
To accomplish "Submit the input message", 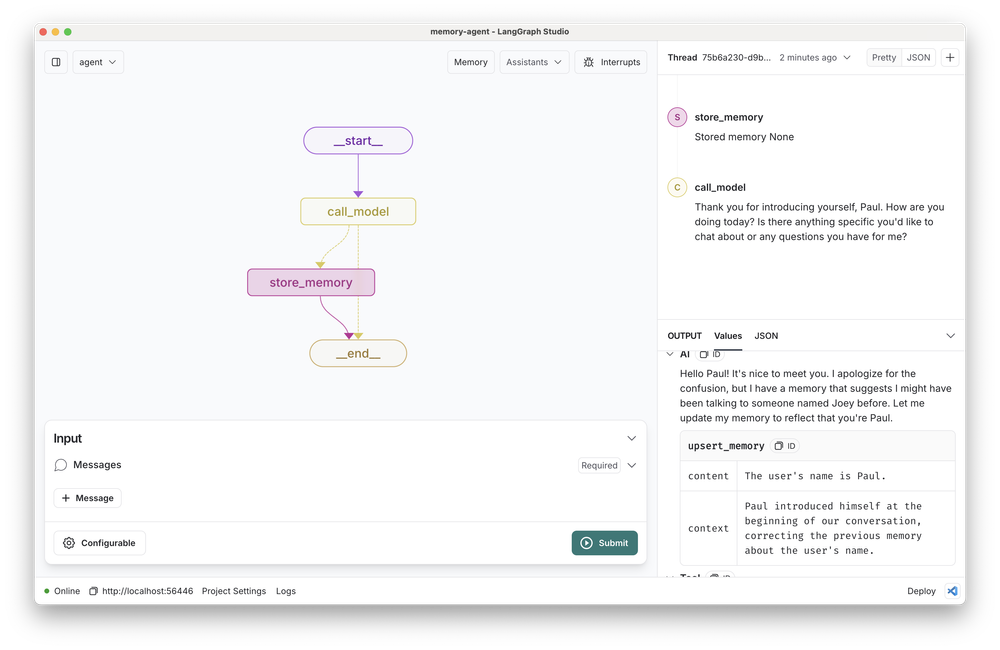I will point(604,542).
